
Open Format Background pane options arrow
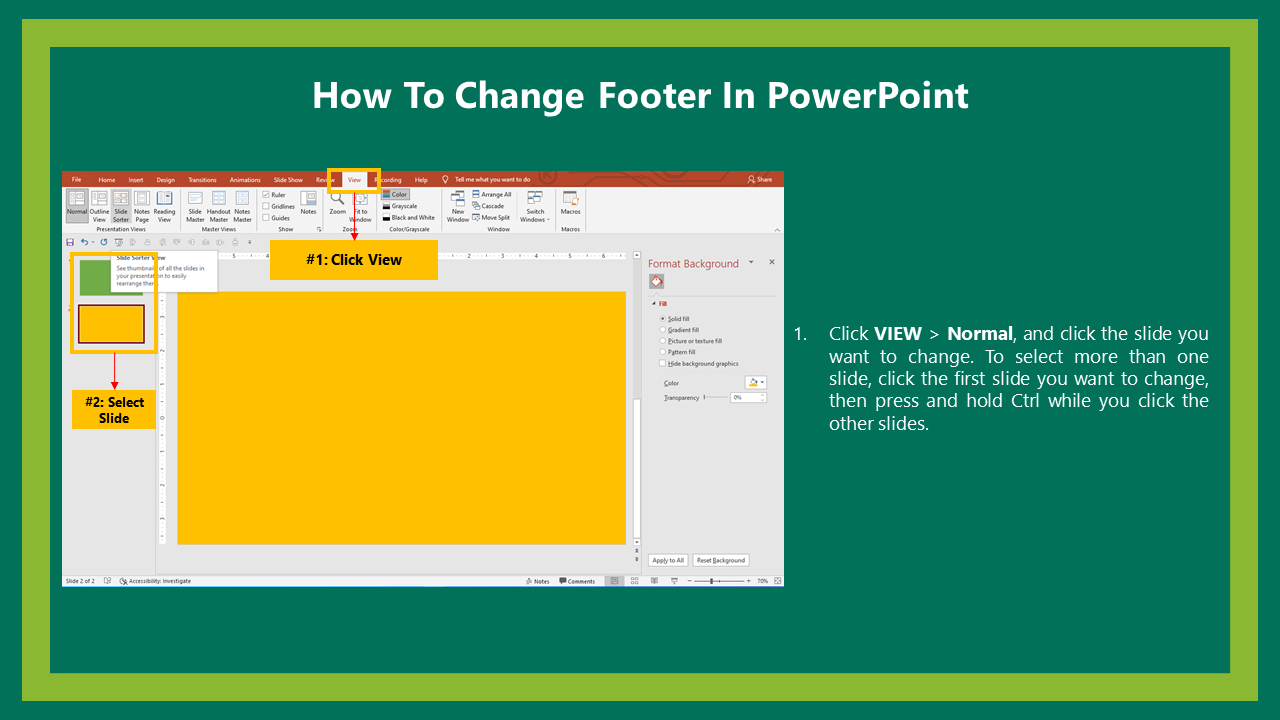tap(751, 262)
